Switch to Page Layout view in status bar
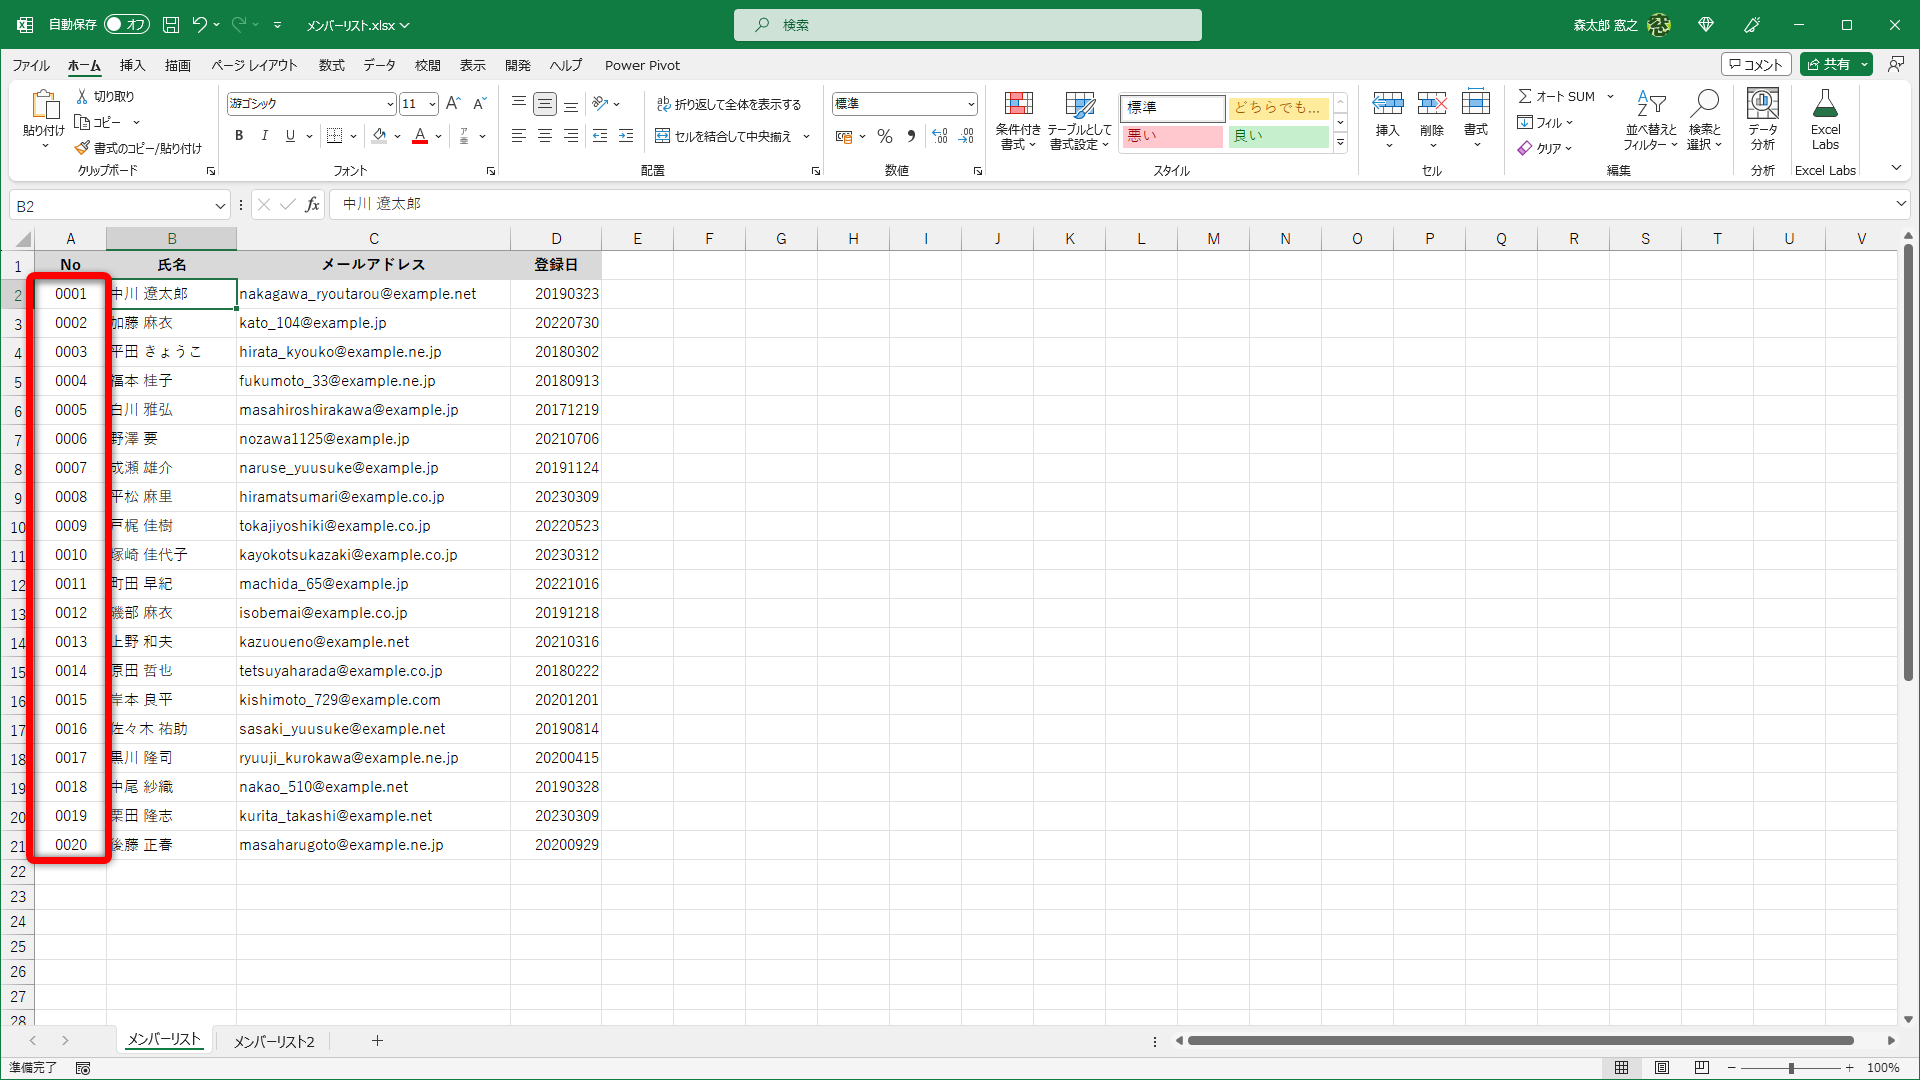Screen dimensions: 1920x1080 point(1662,1068)
